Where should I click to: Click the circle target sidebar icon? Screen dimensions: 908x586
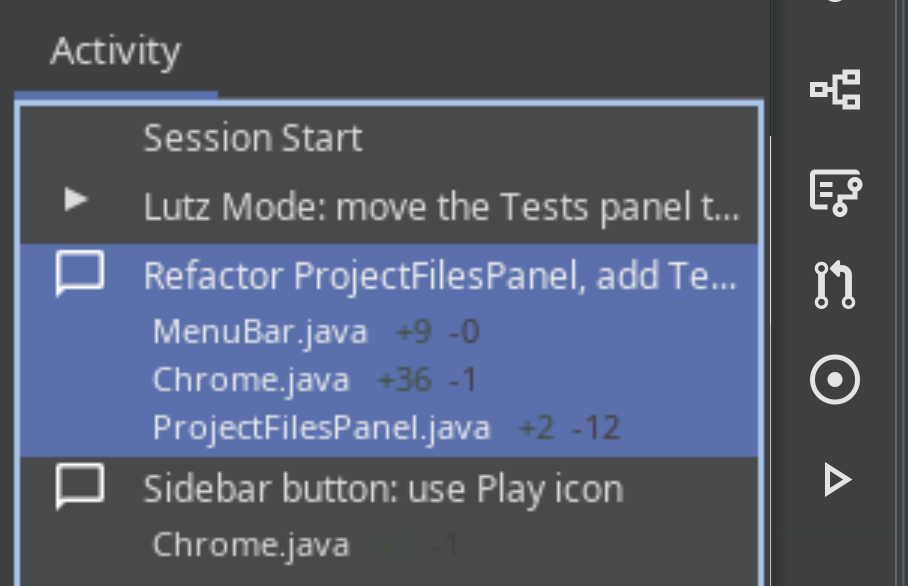point(834,381)
